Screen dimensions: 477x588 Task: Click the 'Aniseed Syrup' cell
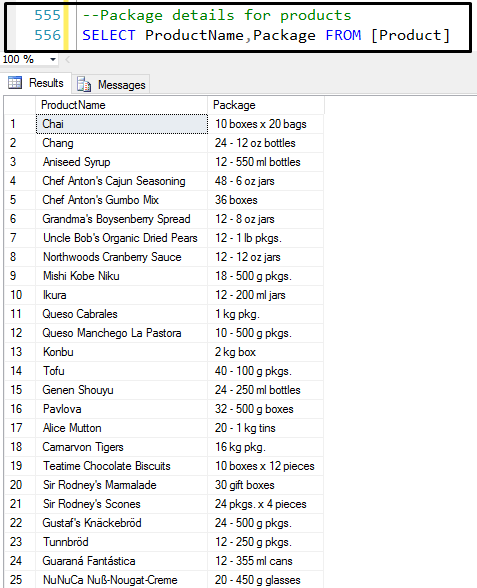coord(122,162)
